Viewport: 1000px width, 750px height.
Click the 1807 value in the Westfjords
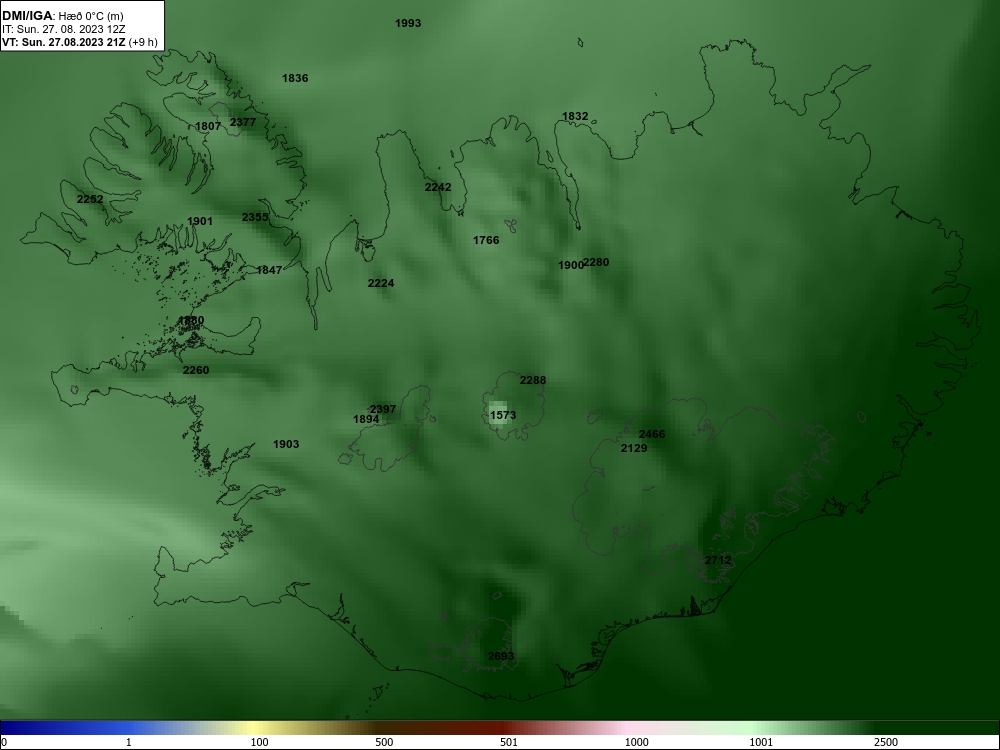[208, 126]
